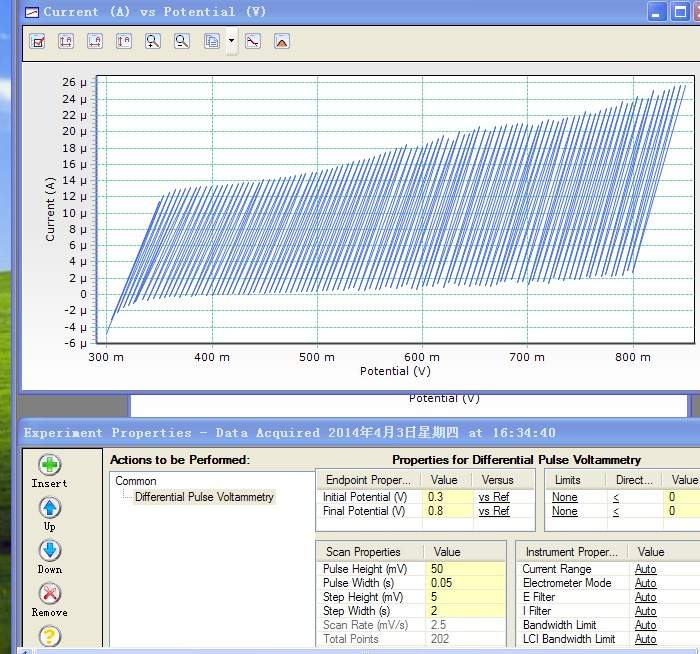The image size is (700, 654).
Task: Click Experiment Properties panel title bar
Action: click(361, 433)
